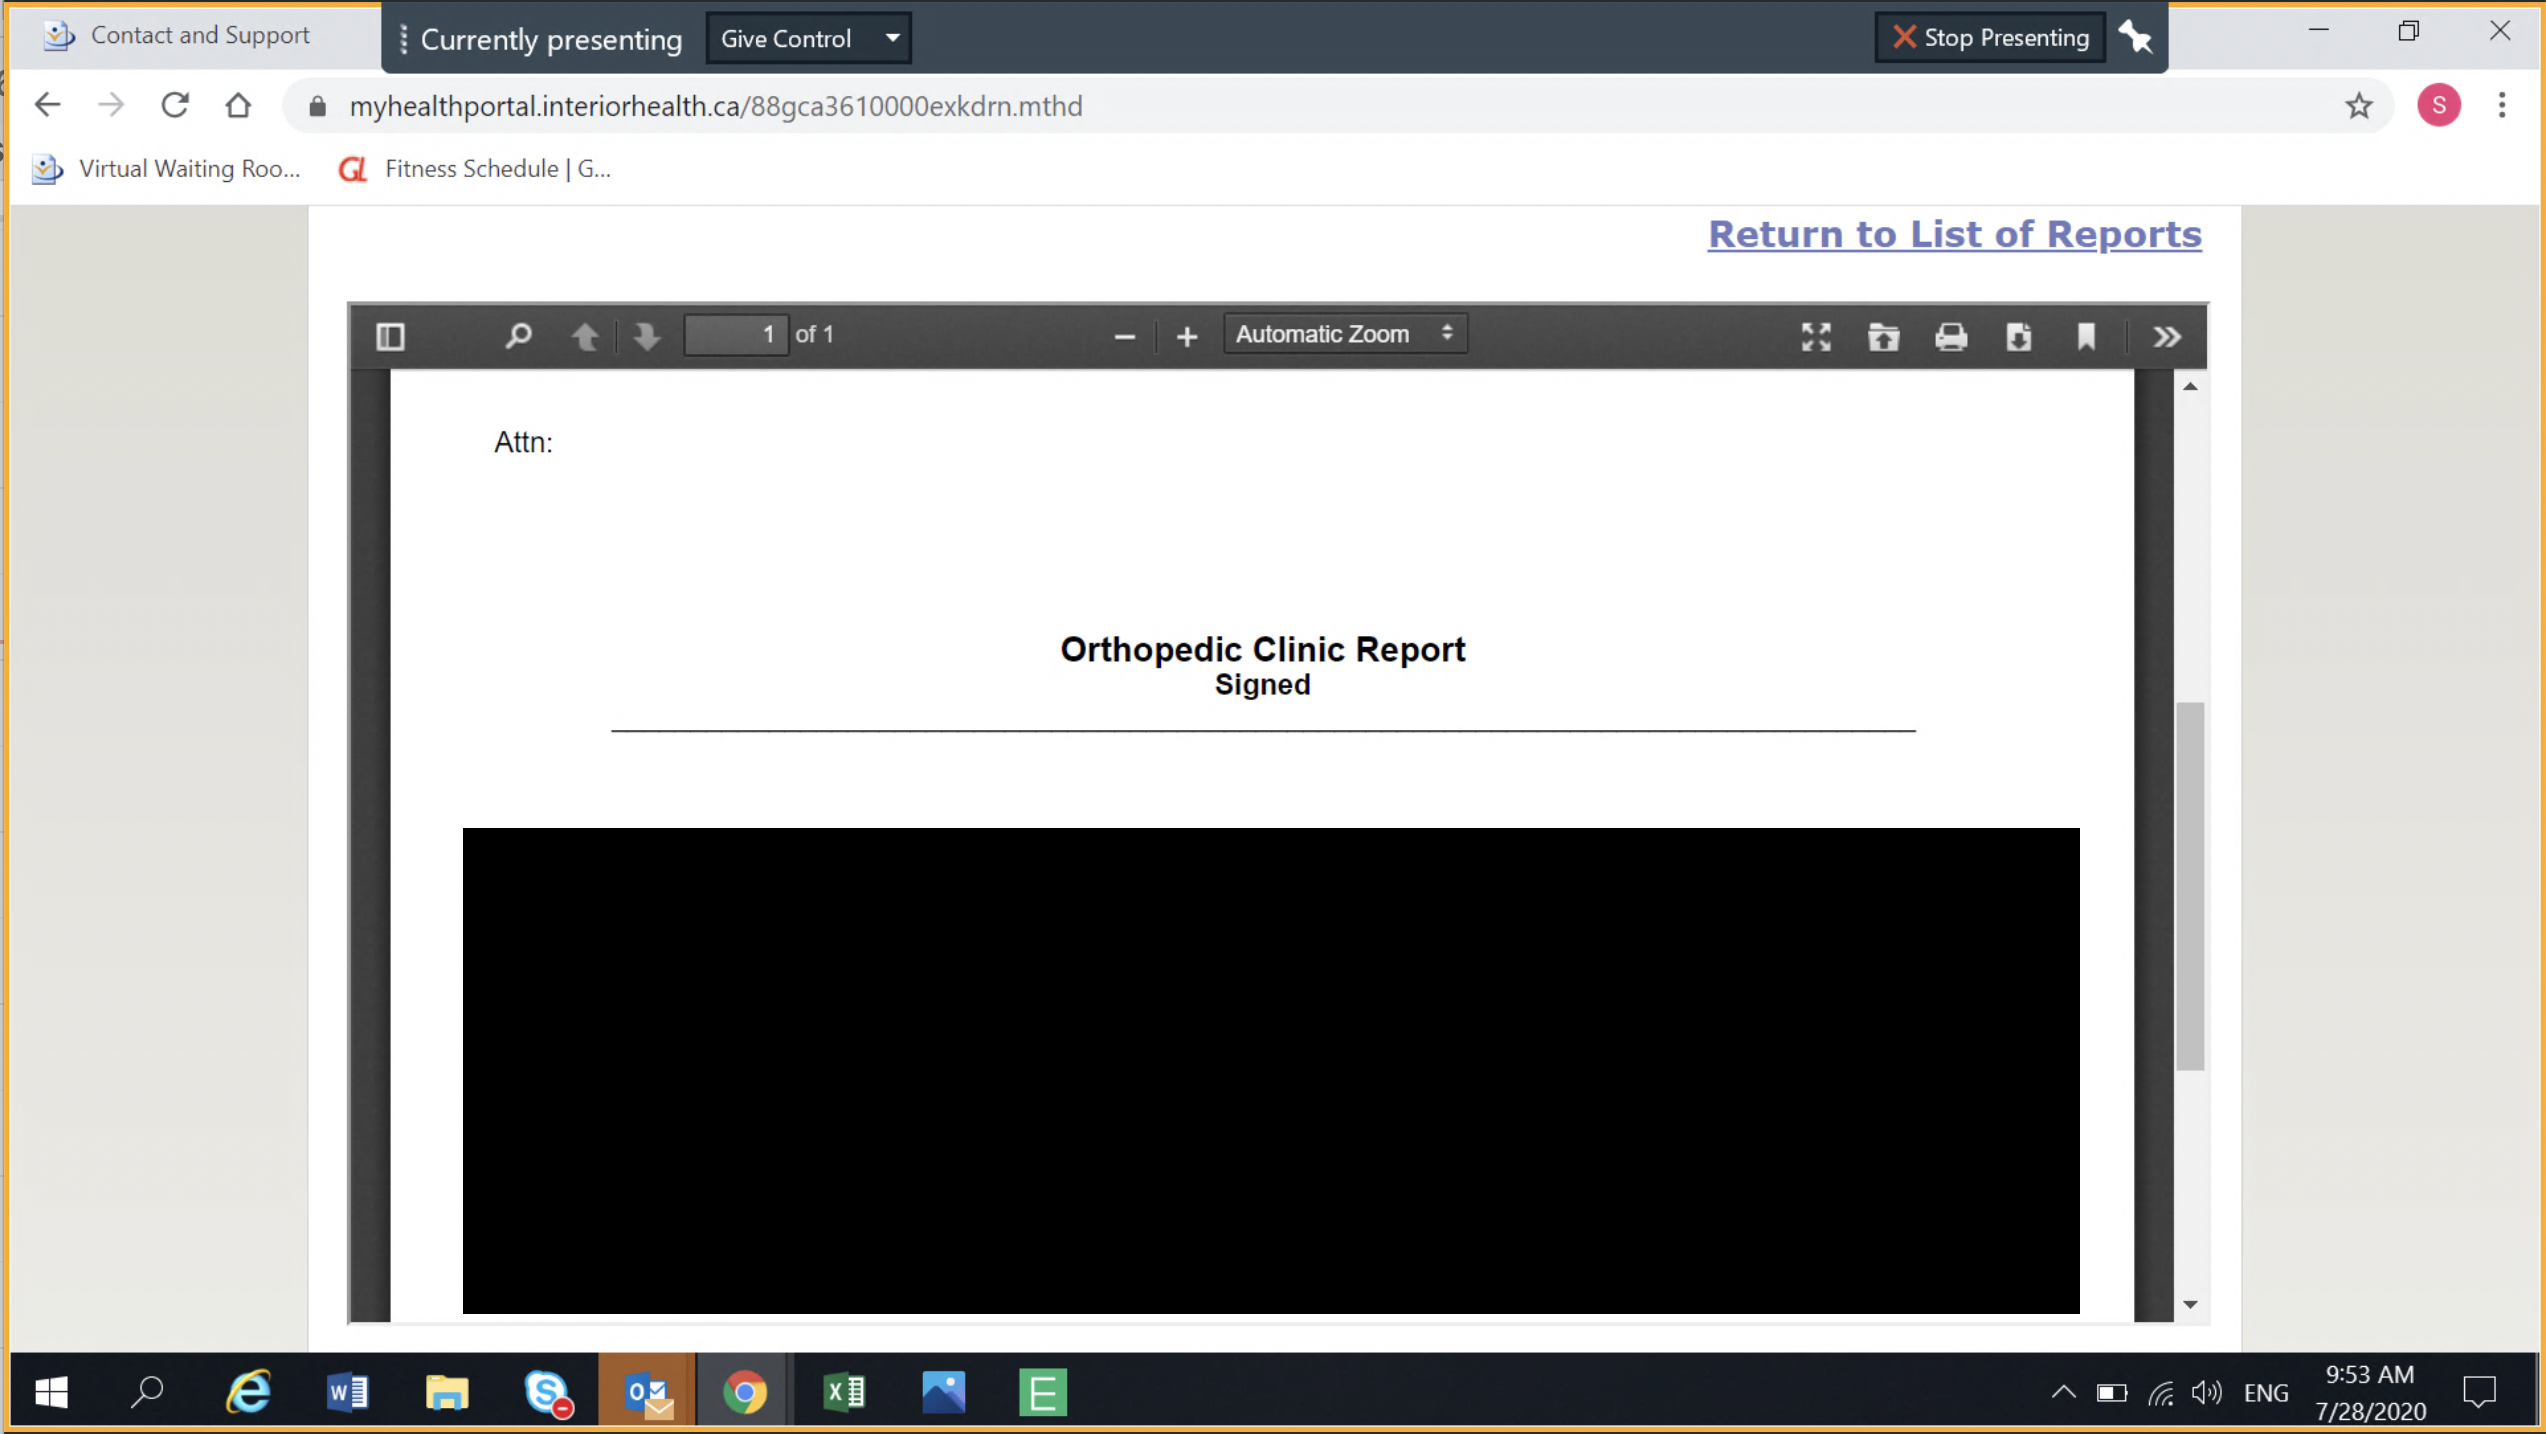Go to next page arrow in PDF

pyautogui.click(x=647, y=336)
